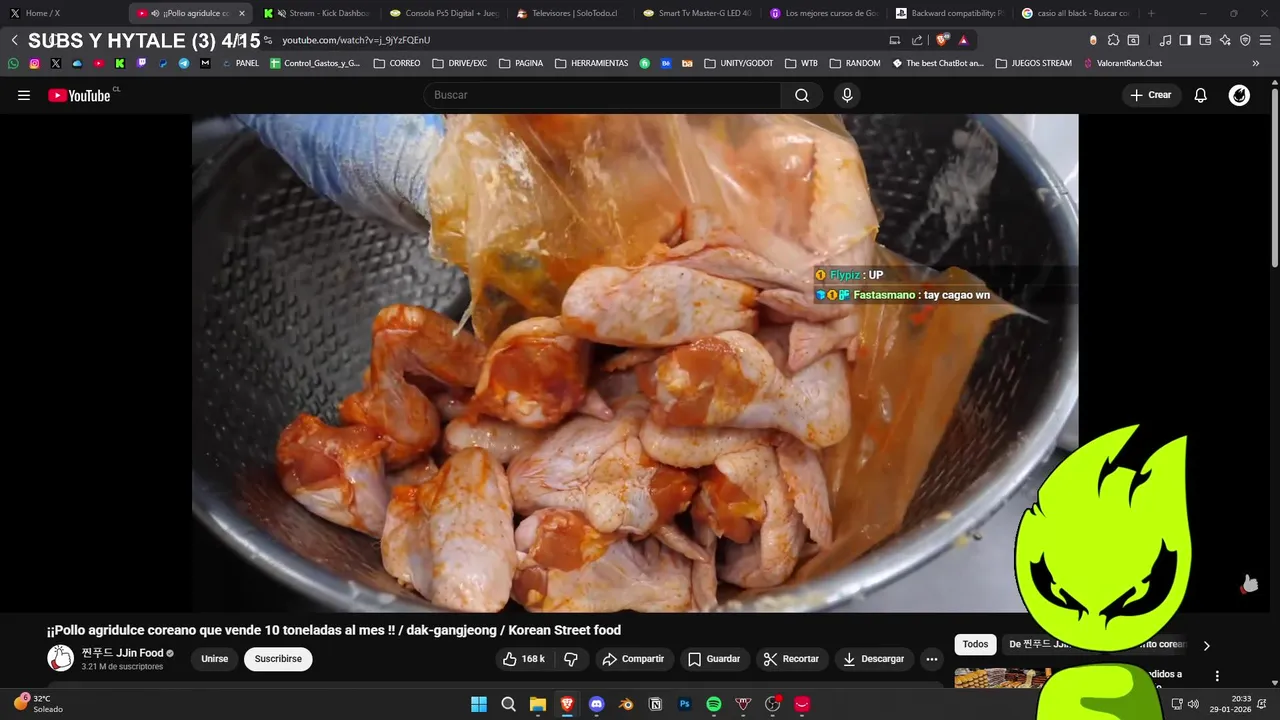
Task: Open the WTB bookmarks folder
Action: coord(802,63)
